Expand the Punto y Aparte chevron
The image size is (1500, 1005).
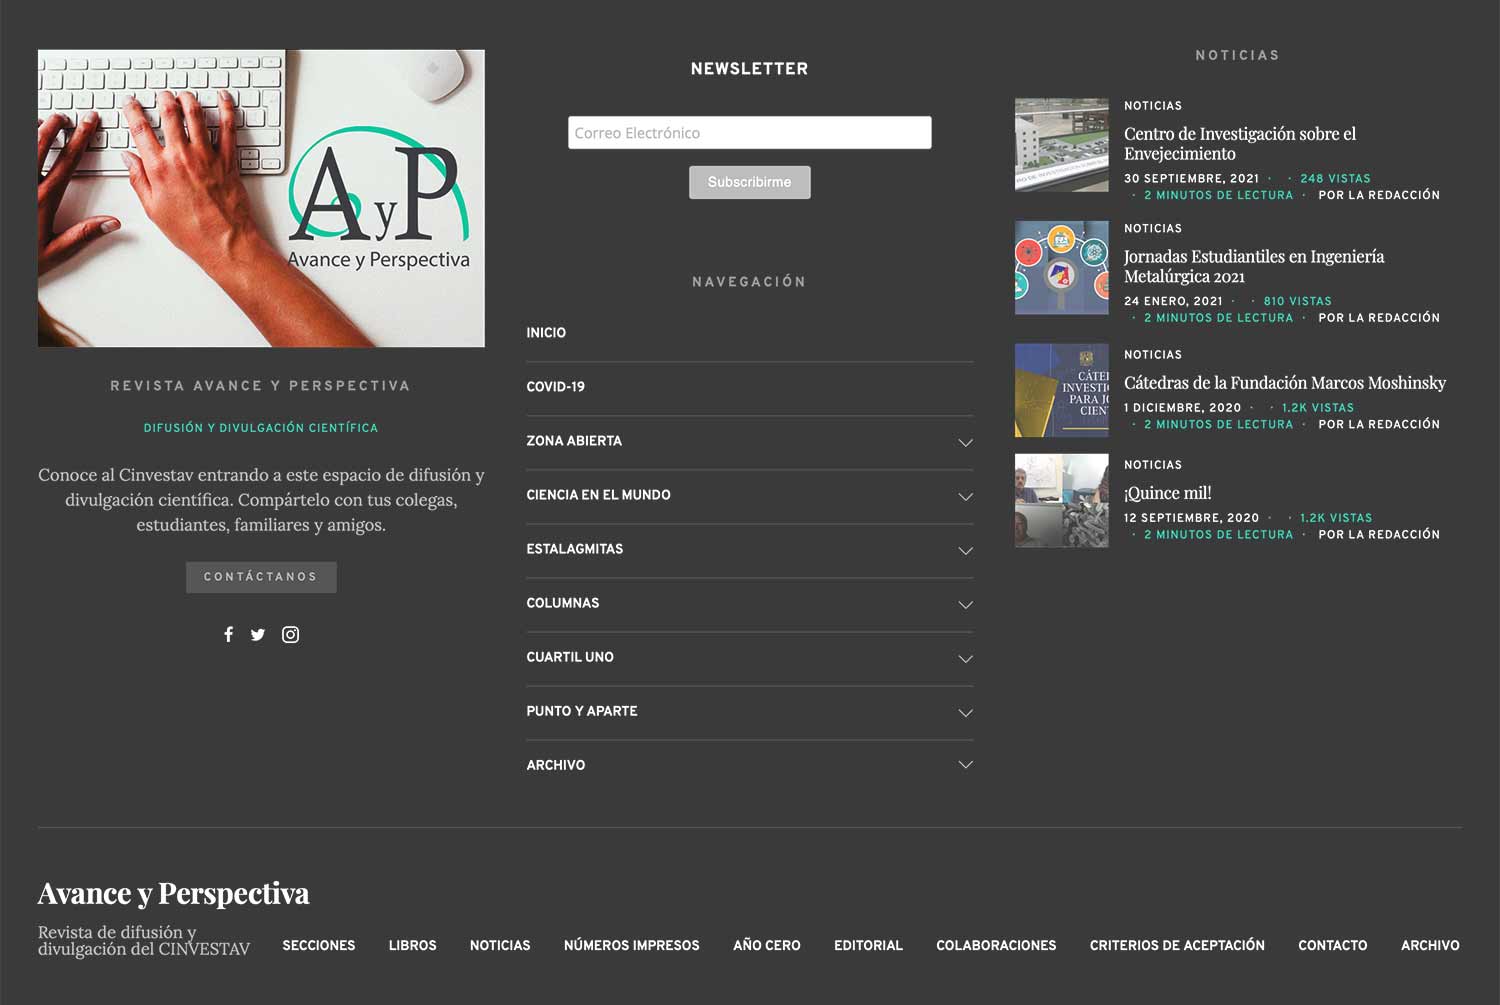click(965, 712)
